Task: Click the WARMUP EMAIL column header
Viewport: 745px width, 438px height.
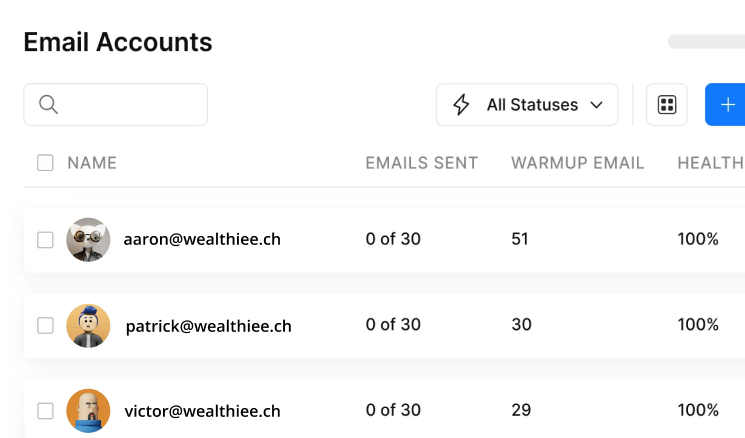Action: point(577,163)
